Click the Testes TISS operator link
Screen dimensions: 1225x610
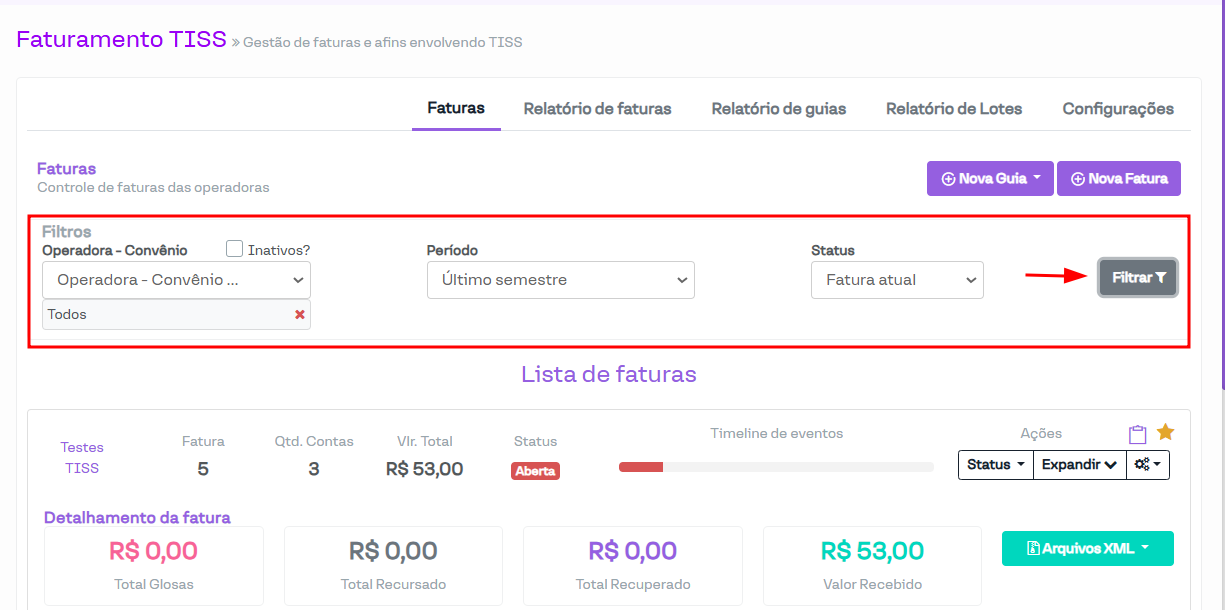coord(82,458)
